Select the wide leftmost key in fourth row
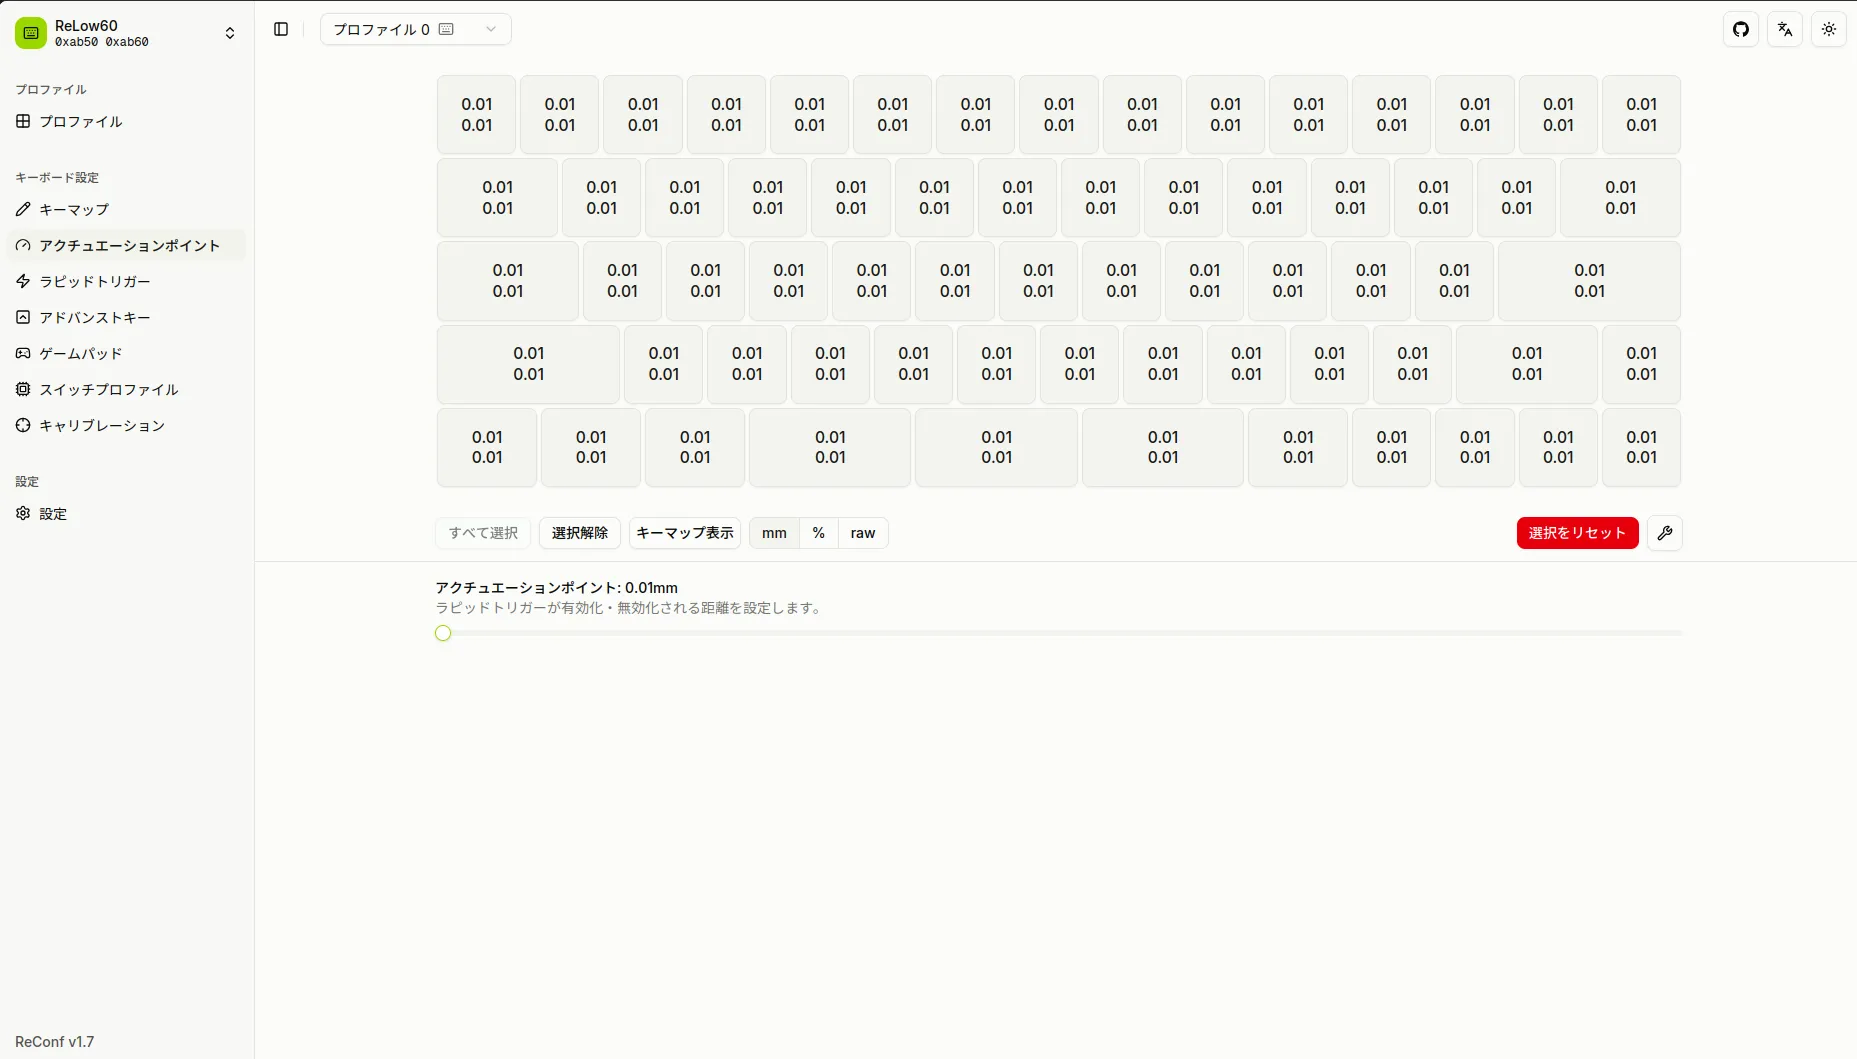The image size is (1857, 1059). point(529,364)
